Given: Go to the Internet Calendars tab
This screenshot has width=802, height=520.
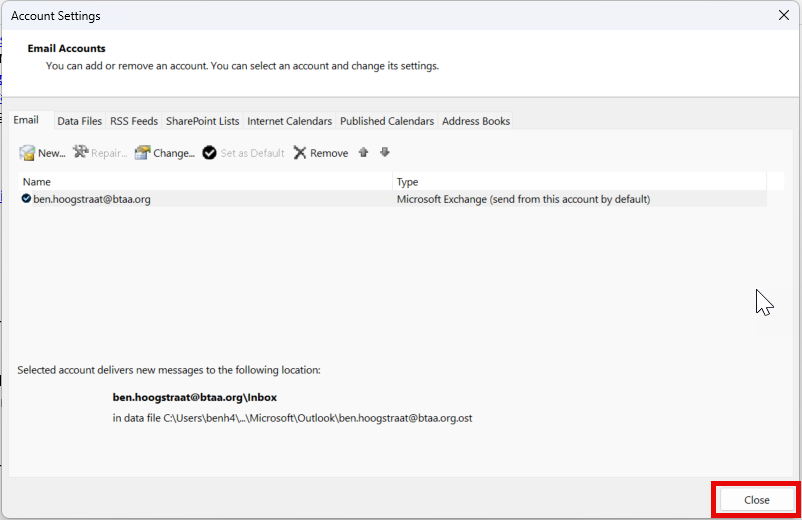Looking at the screenshot, I should pyautogui.click(x=289, y=121).
